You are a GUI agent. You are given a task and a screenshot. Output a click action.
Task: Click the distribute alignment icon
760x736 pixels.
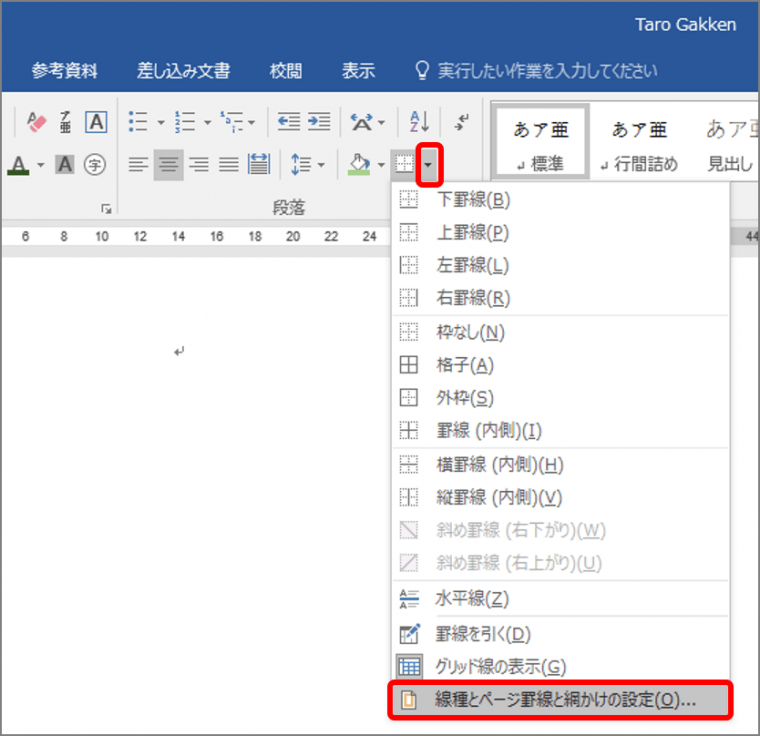coord(259,164)
